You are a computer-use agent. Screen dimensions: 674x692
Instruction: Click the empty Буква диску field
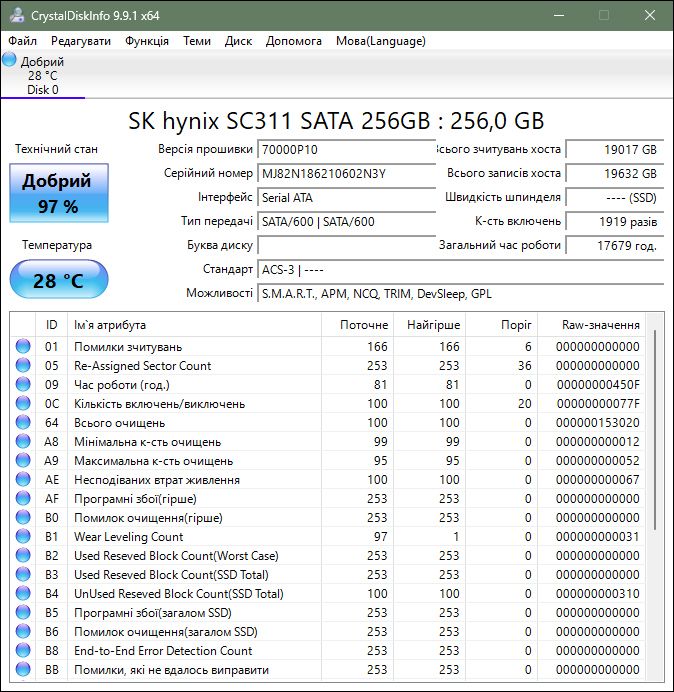pos(346,245)
